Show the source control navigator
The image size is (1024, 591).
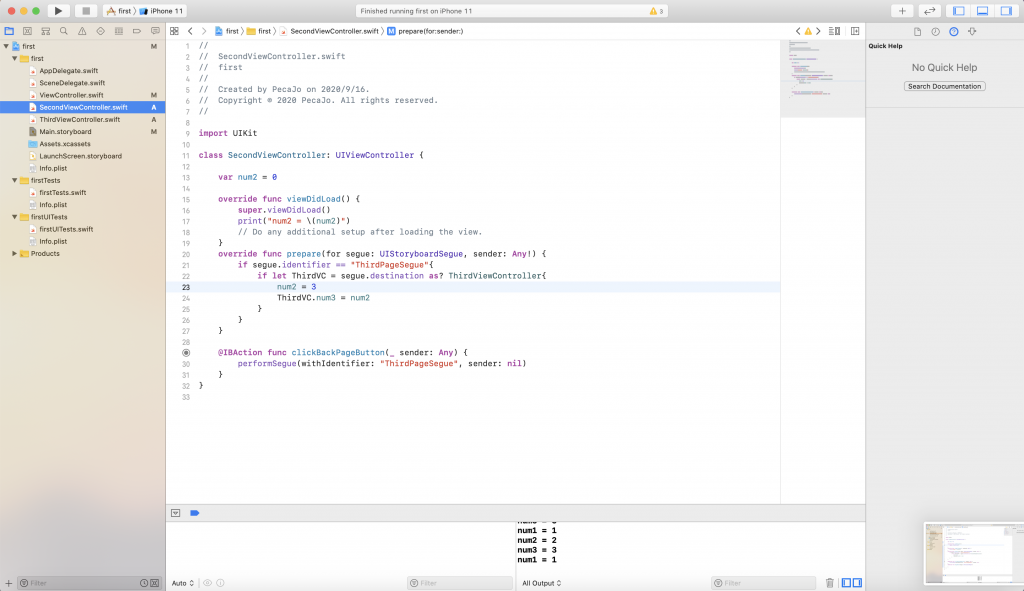point(27,31)
